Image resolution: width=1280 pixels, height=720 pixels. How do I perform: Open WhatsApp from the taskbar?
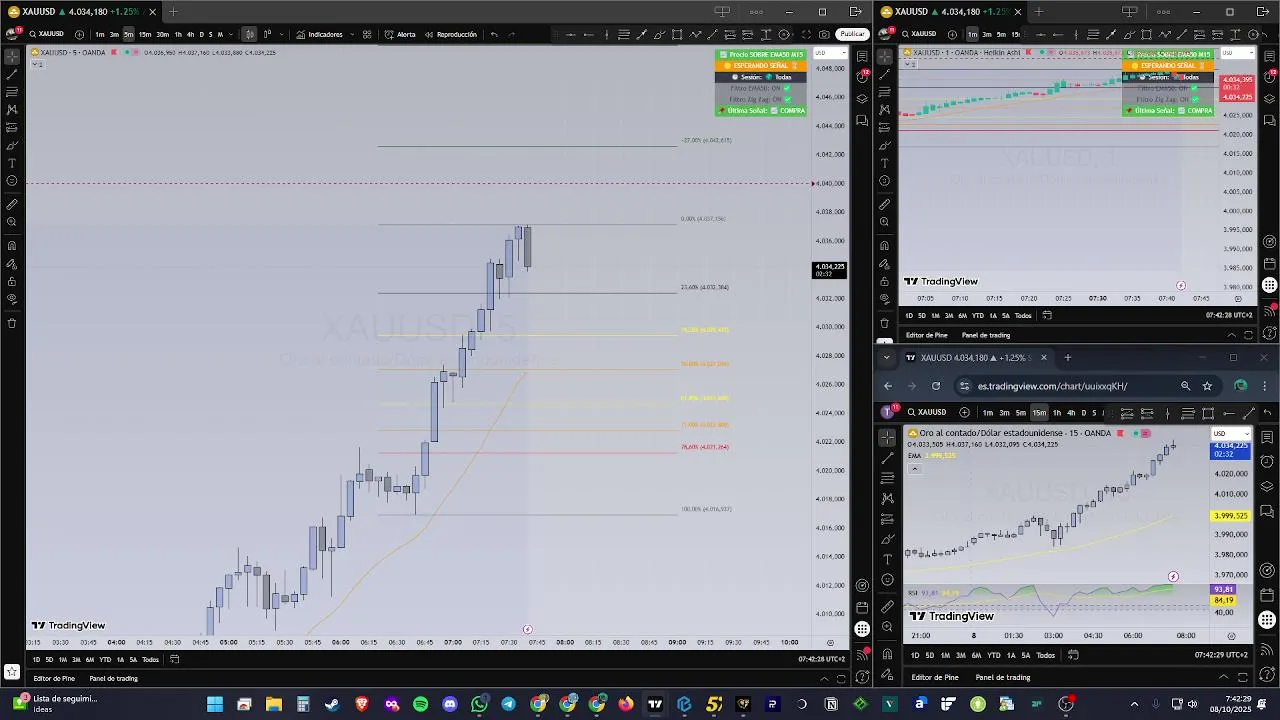(479, 704)
